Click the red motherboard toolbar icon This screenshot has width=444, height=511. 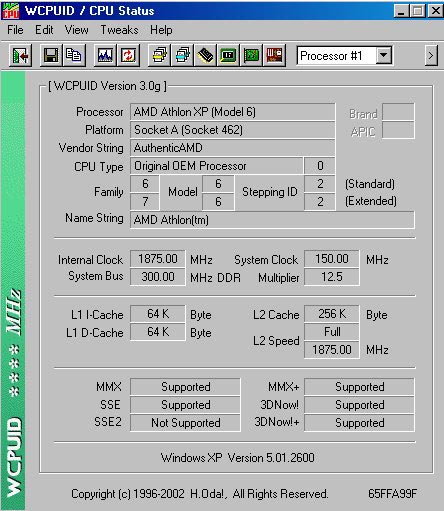coord(274,55)
